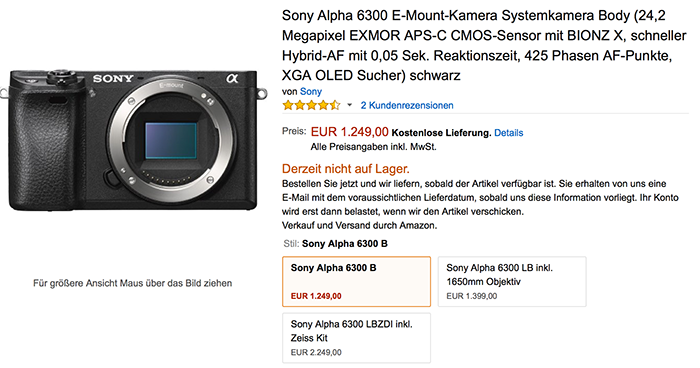Click the camera's image sensor in the photo
Viewport: 700px width, 368px height.
pos(171,141)
